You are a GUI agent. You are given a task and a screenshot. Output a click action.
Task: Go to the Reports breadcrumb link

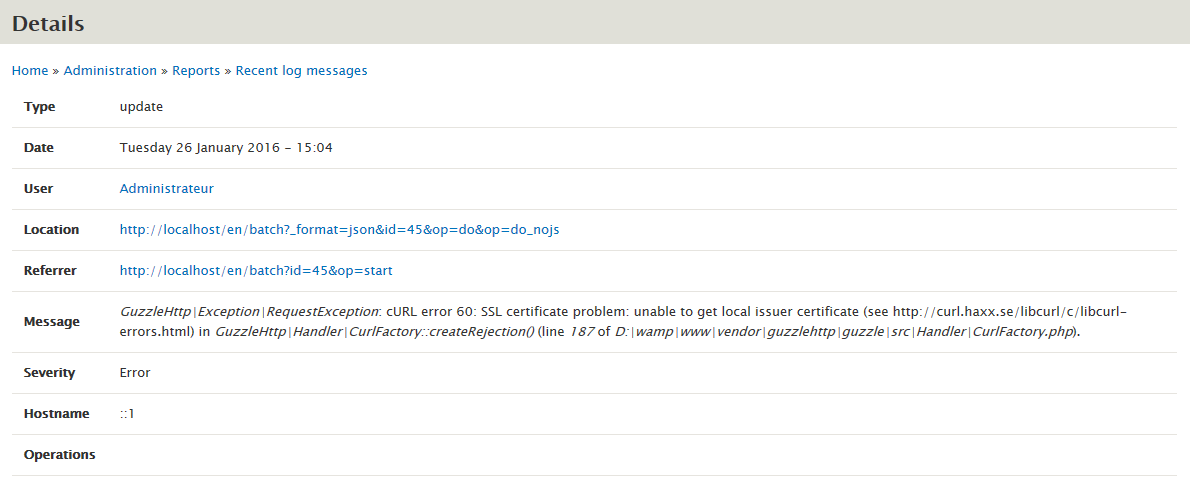point(196,71)
